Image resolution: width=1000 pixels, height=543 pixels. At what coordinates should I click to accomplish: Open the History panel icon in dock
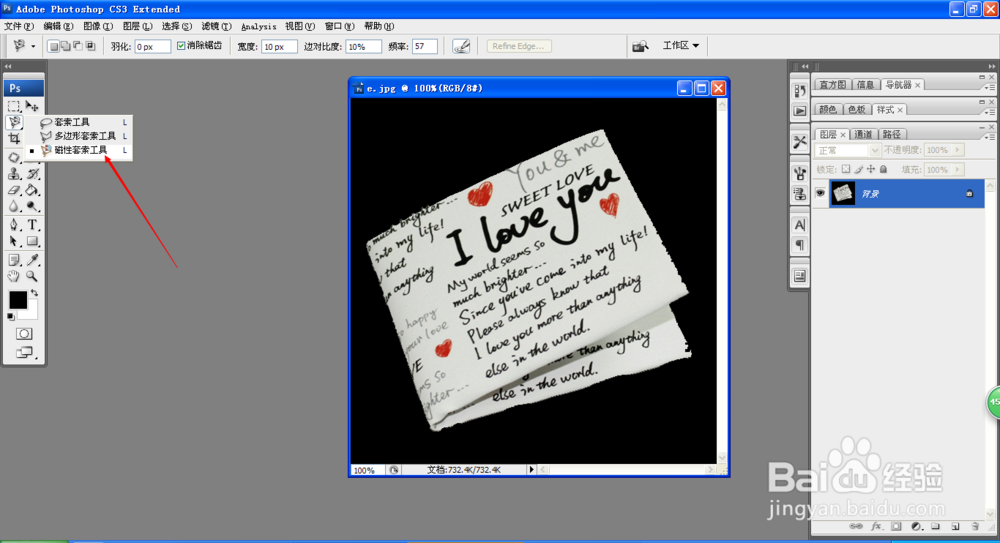(x=800, y=91)
